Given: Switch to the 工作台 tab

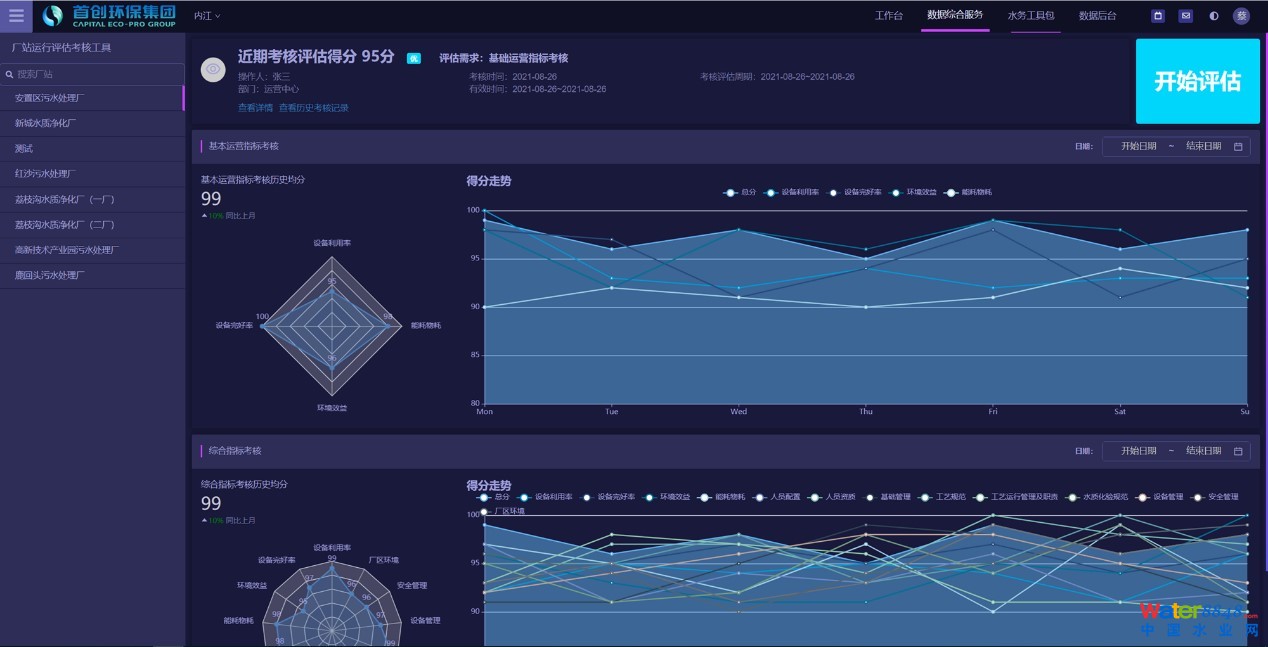Looking at the screenshot, I should (x=888, y=15).
